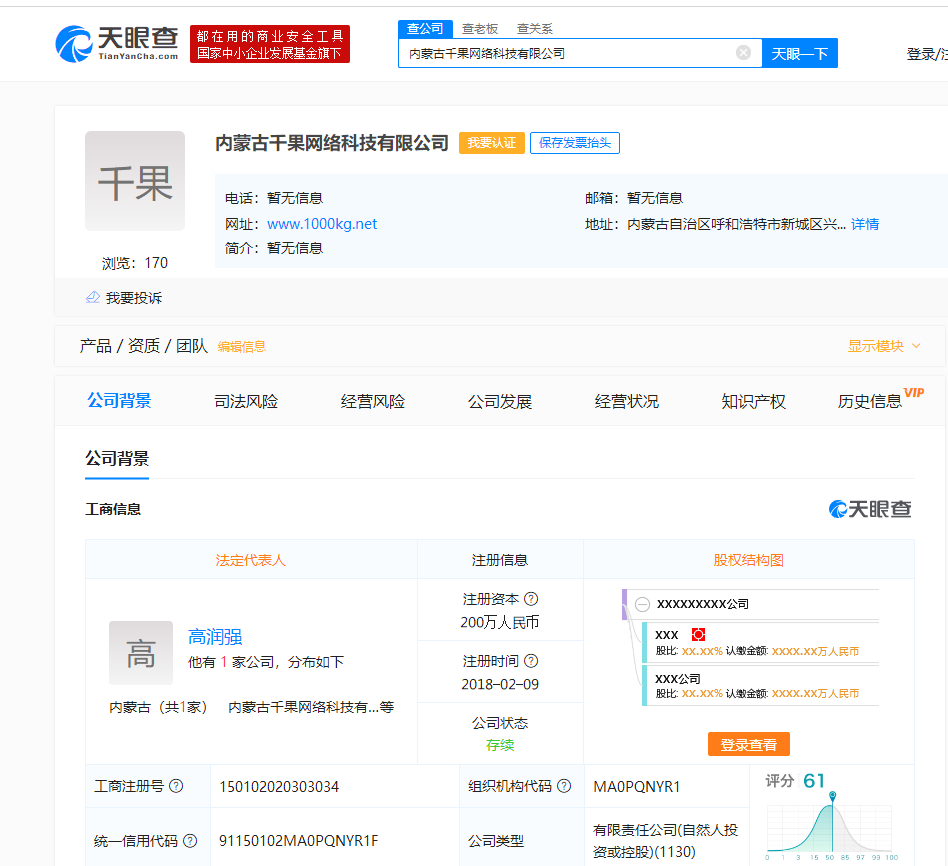Image resolution: width=948 pixels, height=866 pixels.
Task: Open the 经营风险 navigation tab
Action: pyautogui.click(x=372, y=401)
